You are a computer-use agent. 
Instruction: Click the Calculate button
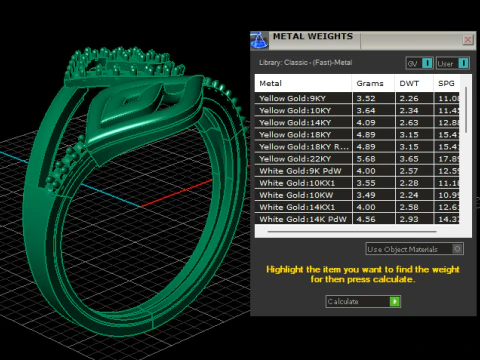363,301
